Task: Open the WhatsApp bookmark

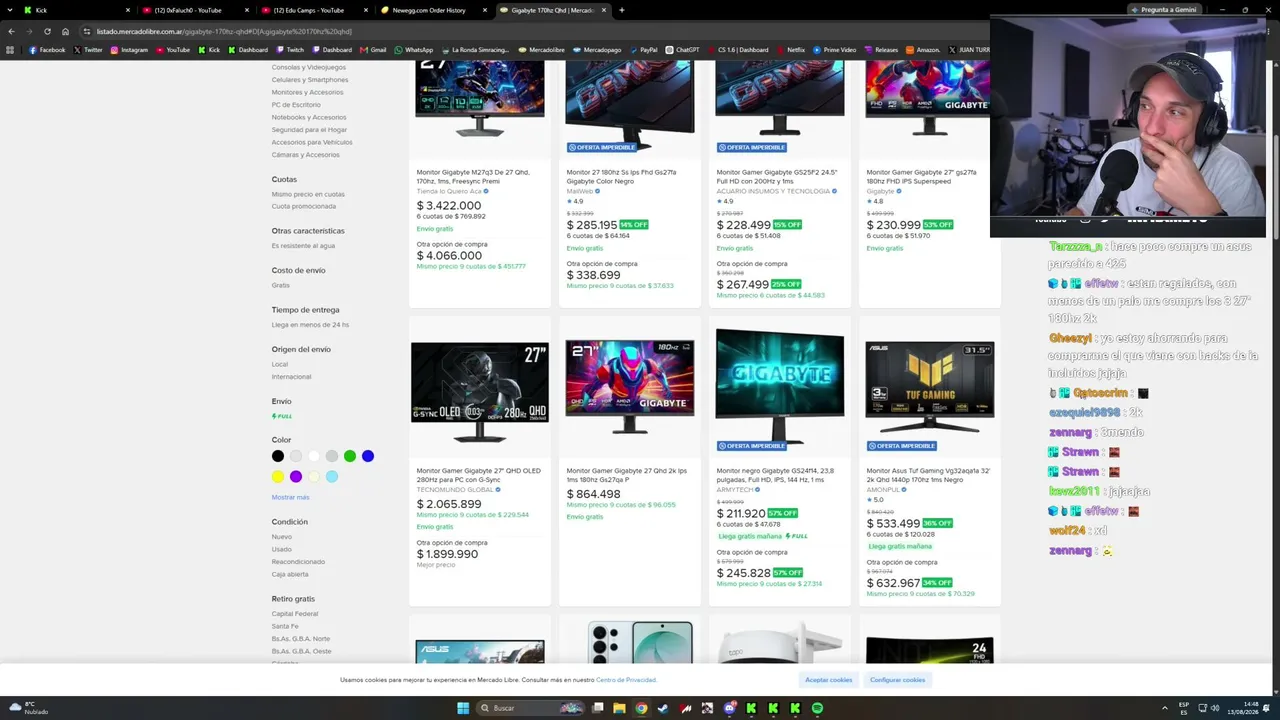Action: click(414, 50)
